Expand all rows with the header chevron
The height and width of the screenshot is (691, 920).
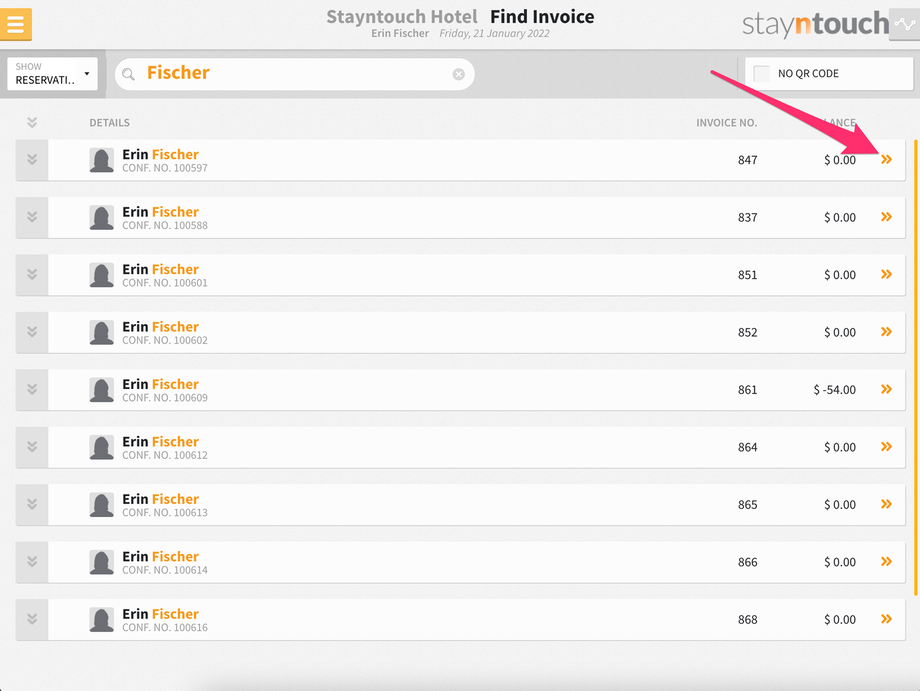pyautogui.click(x=32, y=122)
